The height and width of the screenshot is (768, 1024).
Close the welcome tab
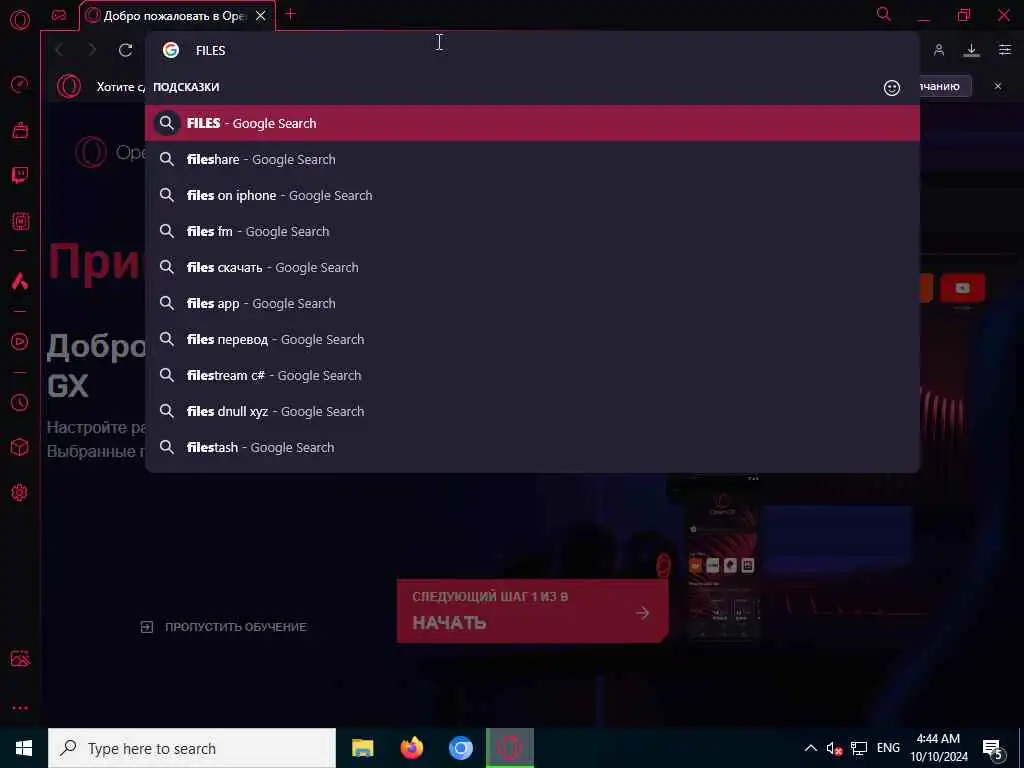point(261,16)
